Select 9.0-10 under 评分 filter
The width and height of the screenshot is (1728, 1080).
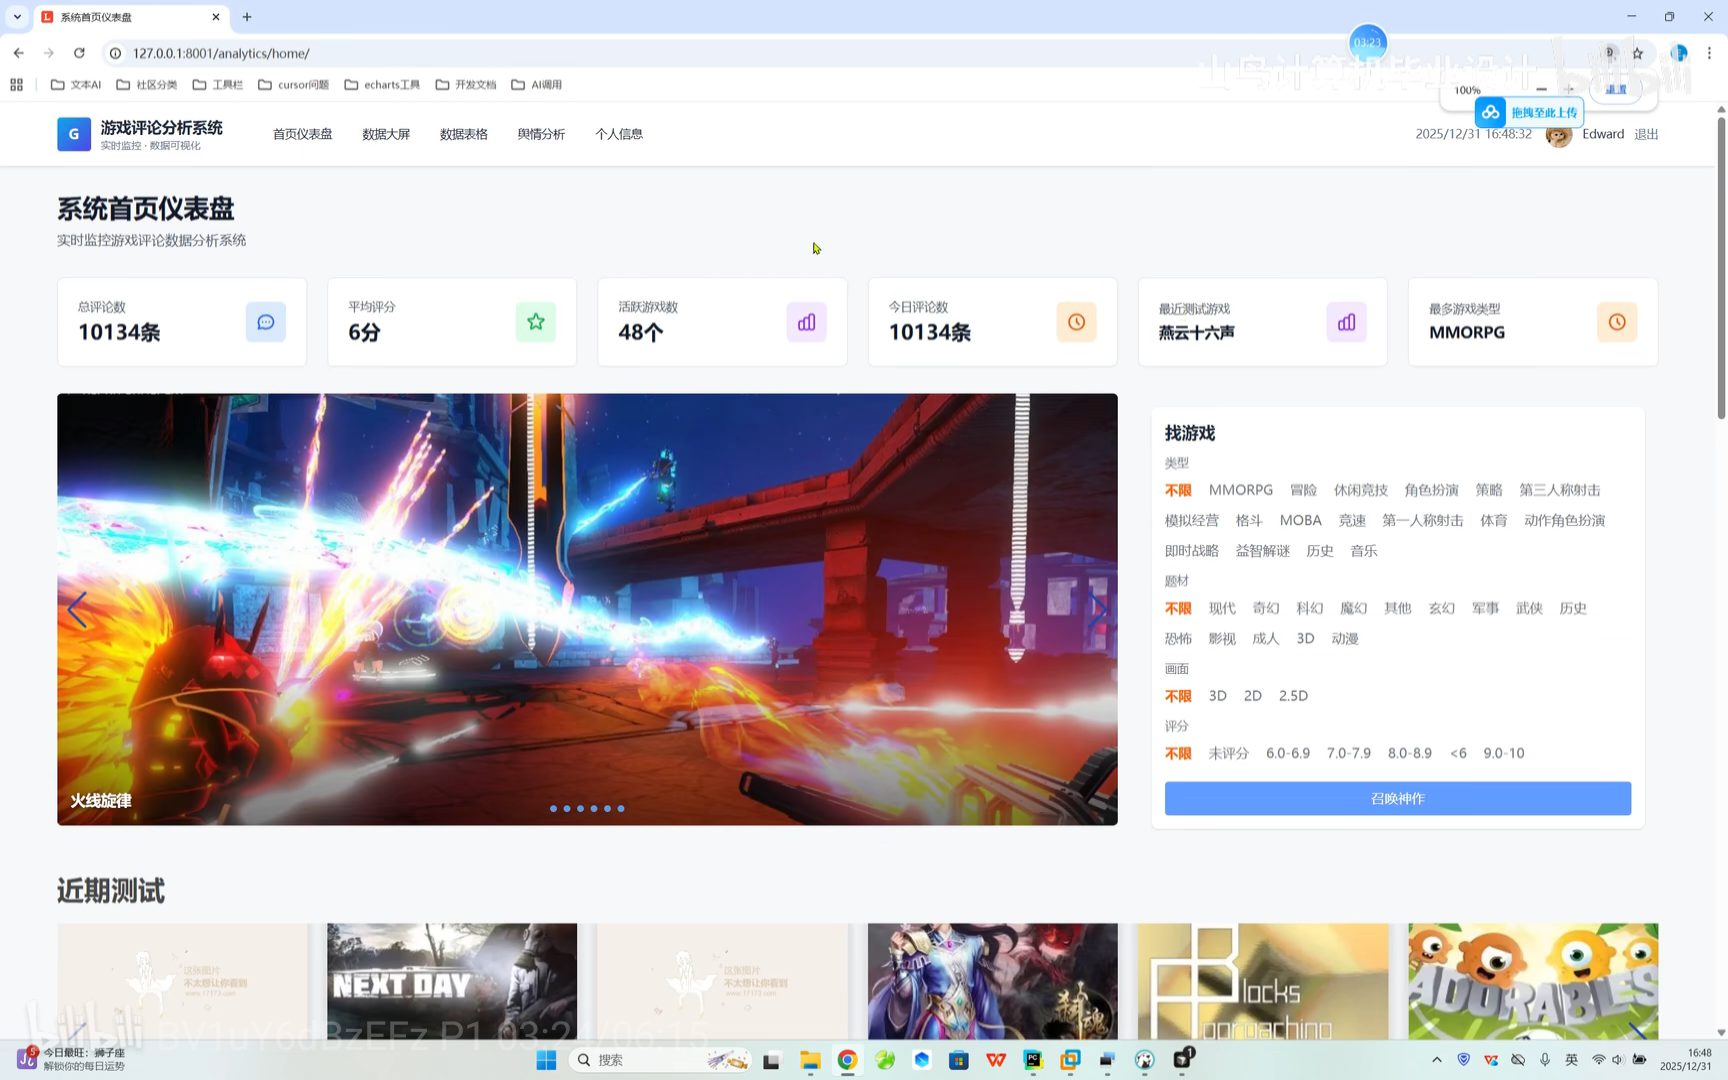click(1502, 753)
